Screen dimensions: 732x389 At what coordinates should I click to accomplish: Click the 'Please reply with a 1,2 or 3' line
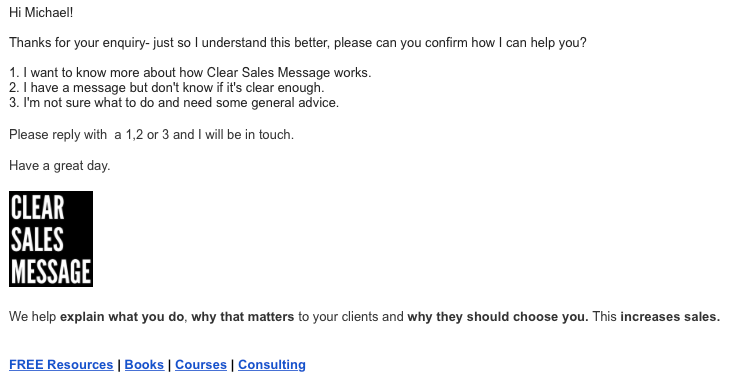coord(151,135)
